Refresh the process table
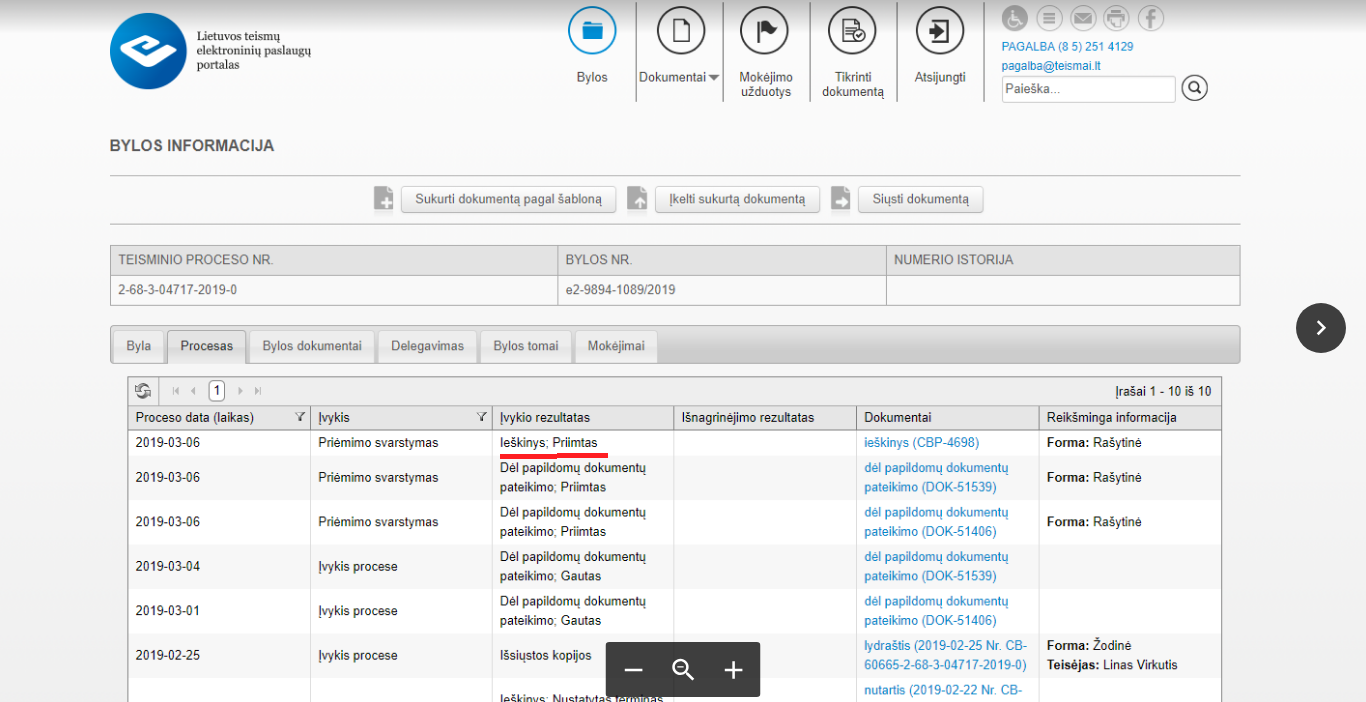Viewport: 1366px width, 702px height. pyautogui.click(x=143, y=391)
